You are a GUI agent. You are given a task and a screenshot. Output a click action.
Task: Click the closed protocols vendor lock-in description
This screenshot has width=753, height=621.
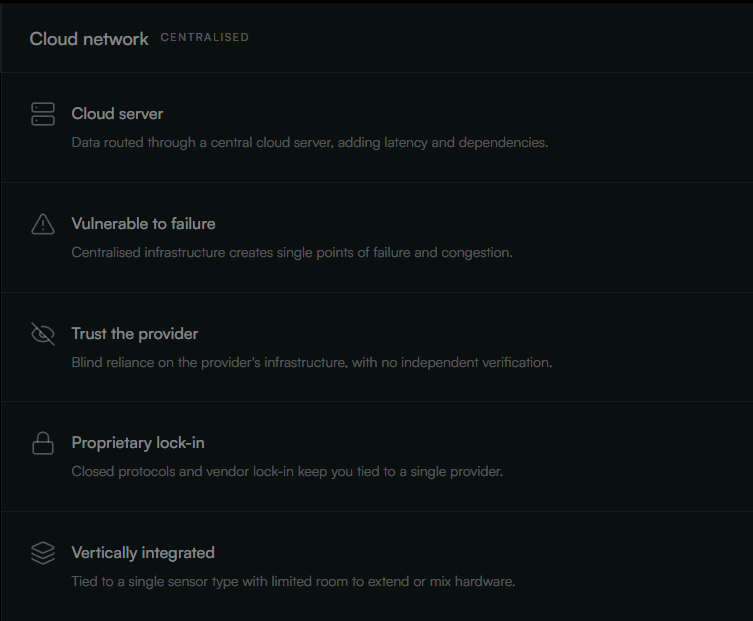pyautogui.click(x=287, y=472)
